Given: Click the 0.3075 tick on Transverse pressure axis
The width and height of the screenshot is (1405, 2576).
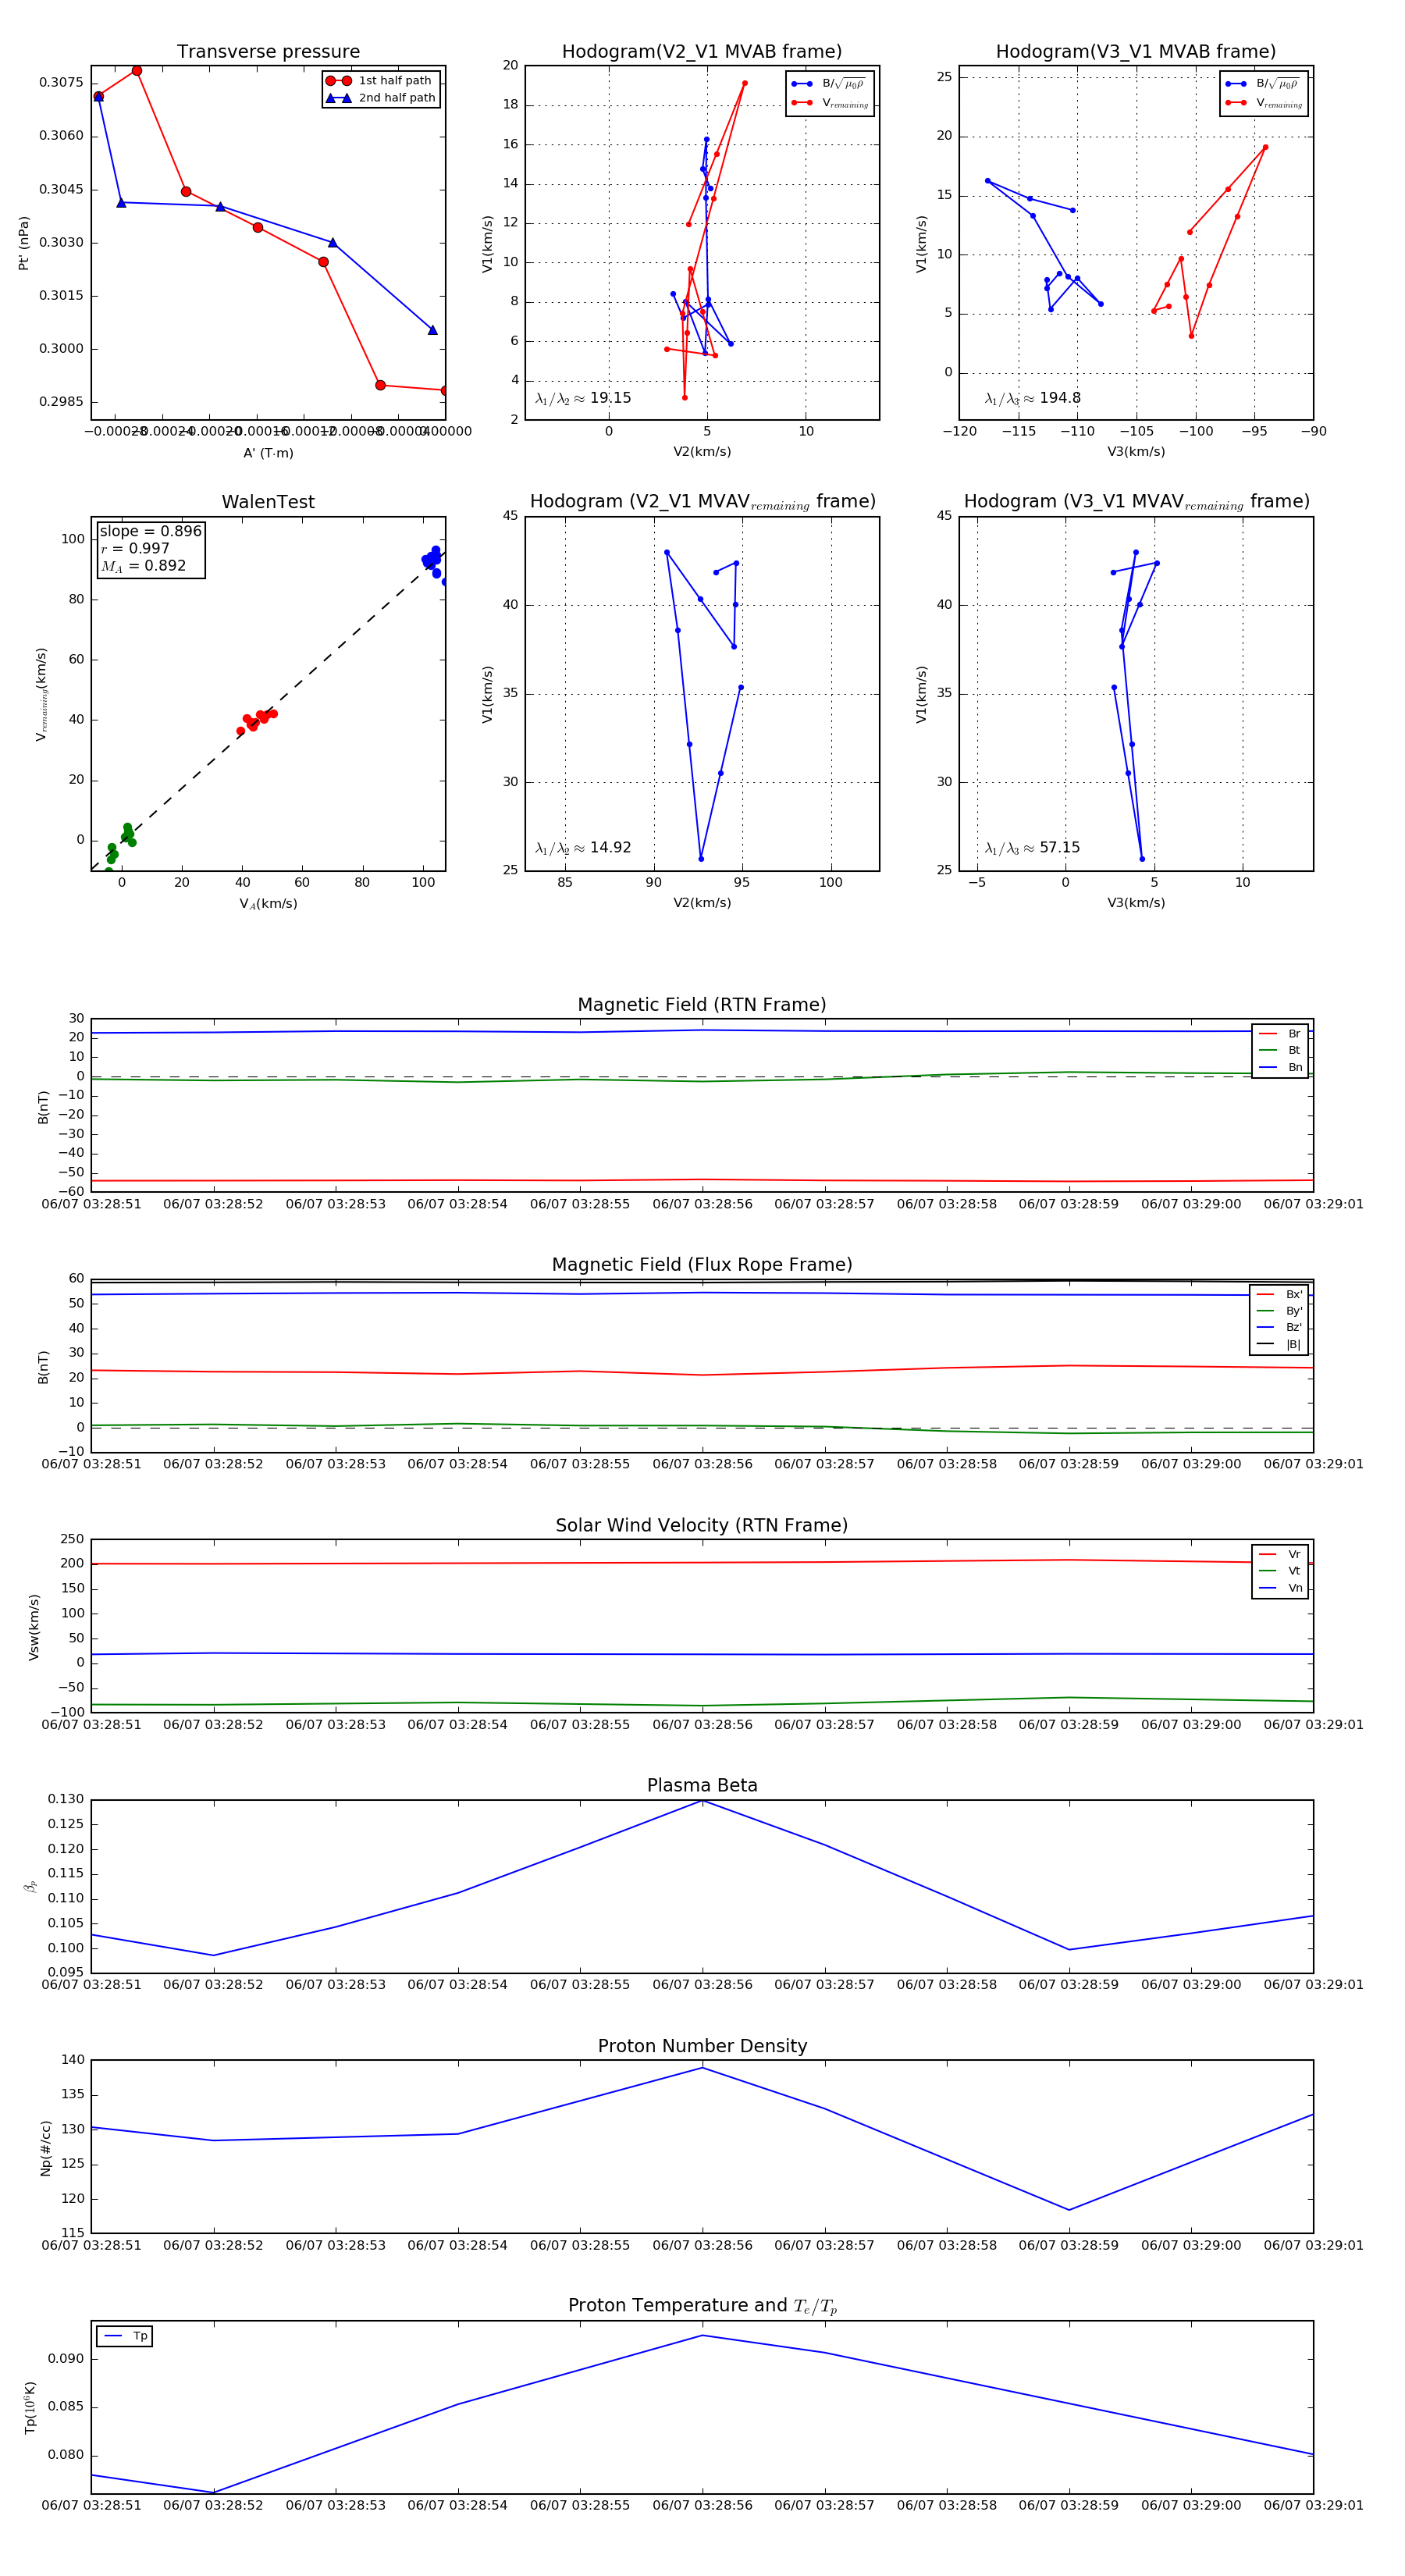Looking at the screenshot, I should (x=61, y=82).
